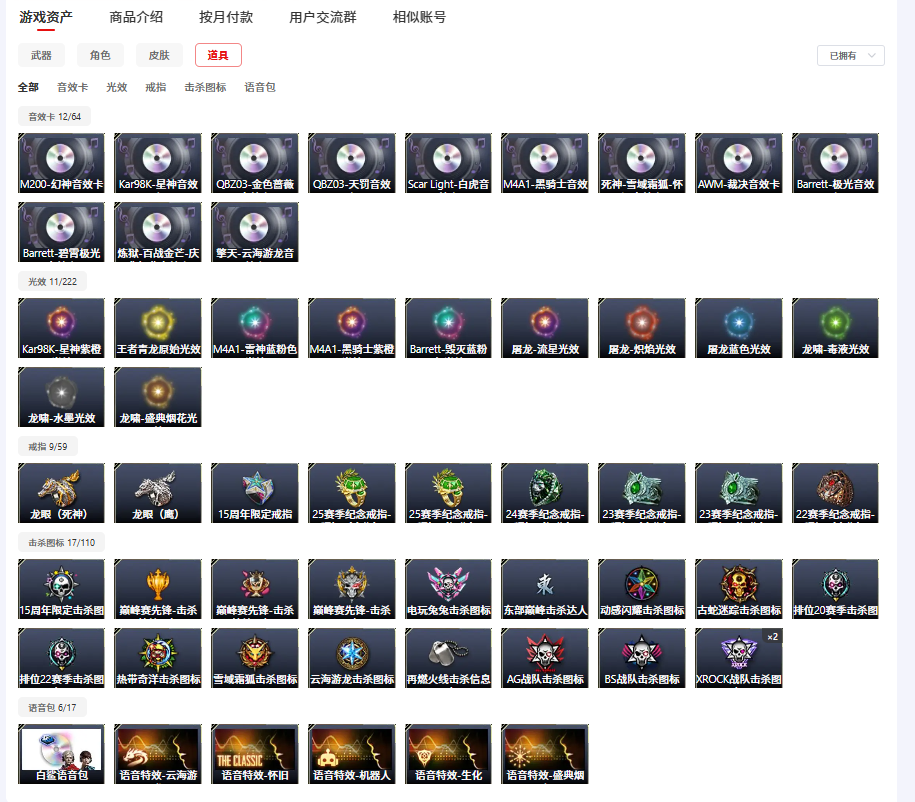The width and height of the screenshot is (915, 802).
Task: Choose the 皮肤 category button
Action: coord(159,55)
